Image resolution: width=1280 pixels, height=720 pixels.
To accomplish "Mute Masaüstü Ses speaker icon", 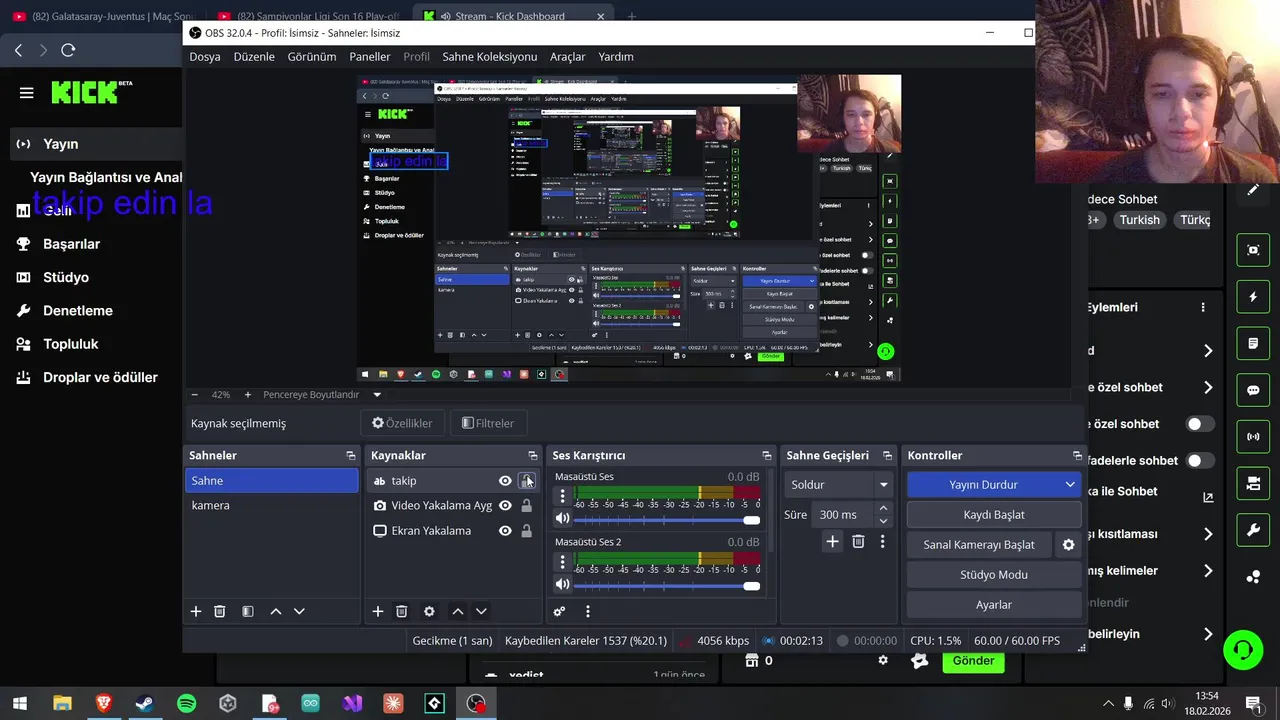I will pos(562,518).
